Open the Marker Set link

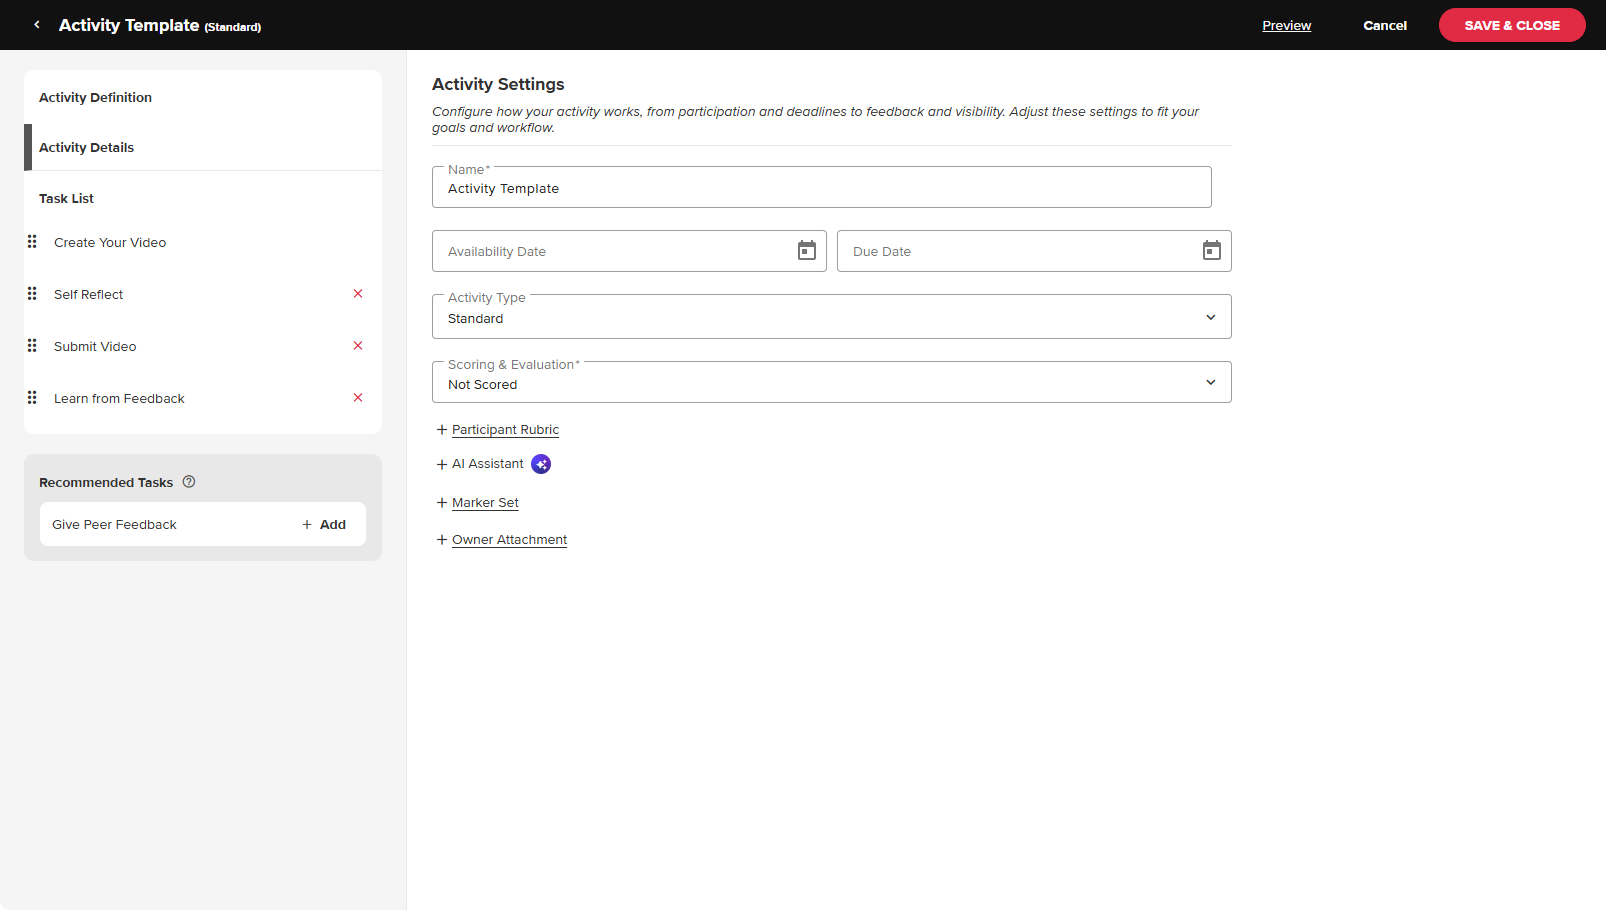(485, 503)
